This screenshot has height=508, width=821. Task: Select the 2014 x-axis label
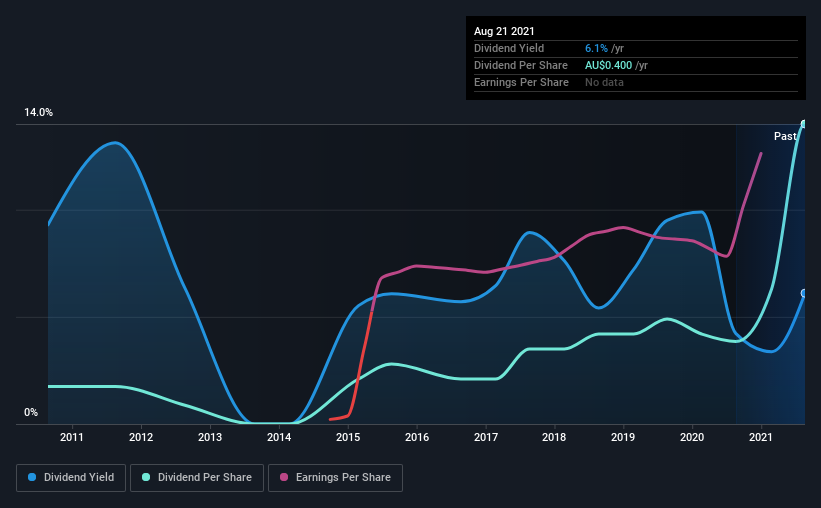pos(279,437)
